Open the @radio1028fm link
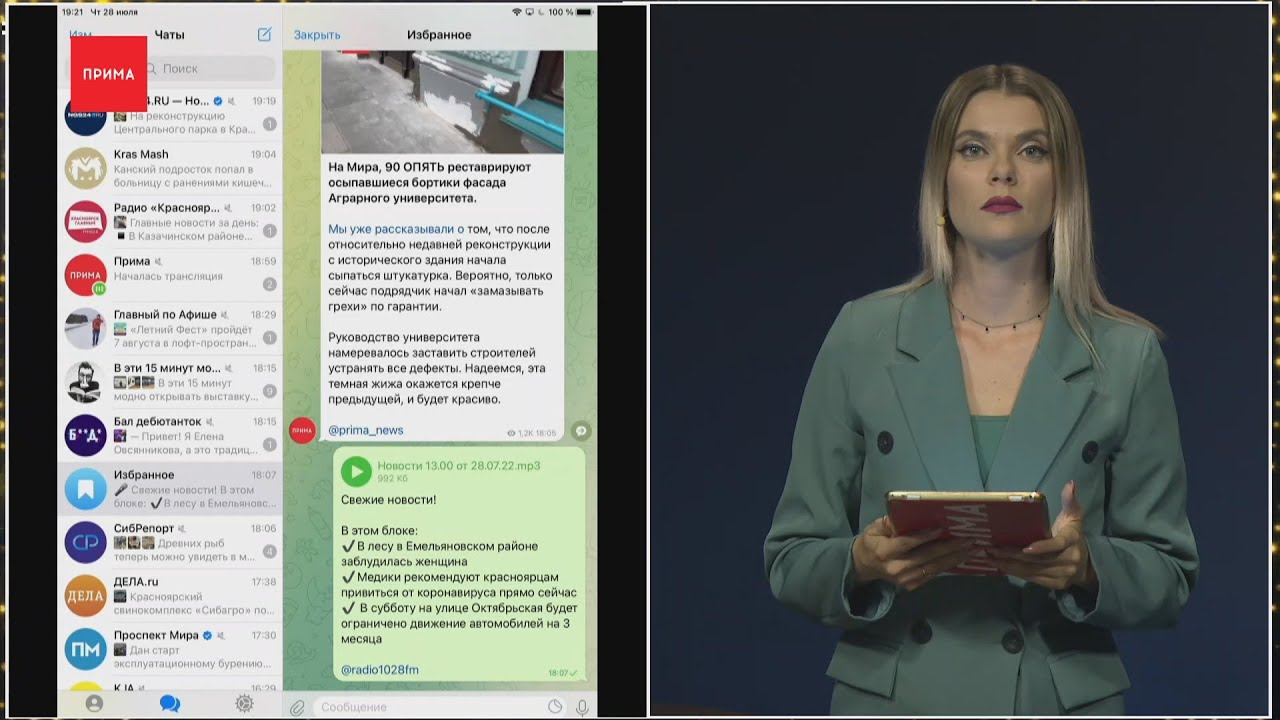Viewport: 1280px width, 720px height. click(380, 669)
